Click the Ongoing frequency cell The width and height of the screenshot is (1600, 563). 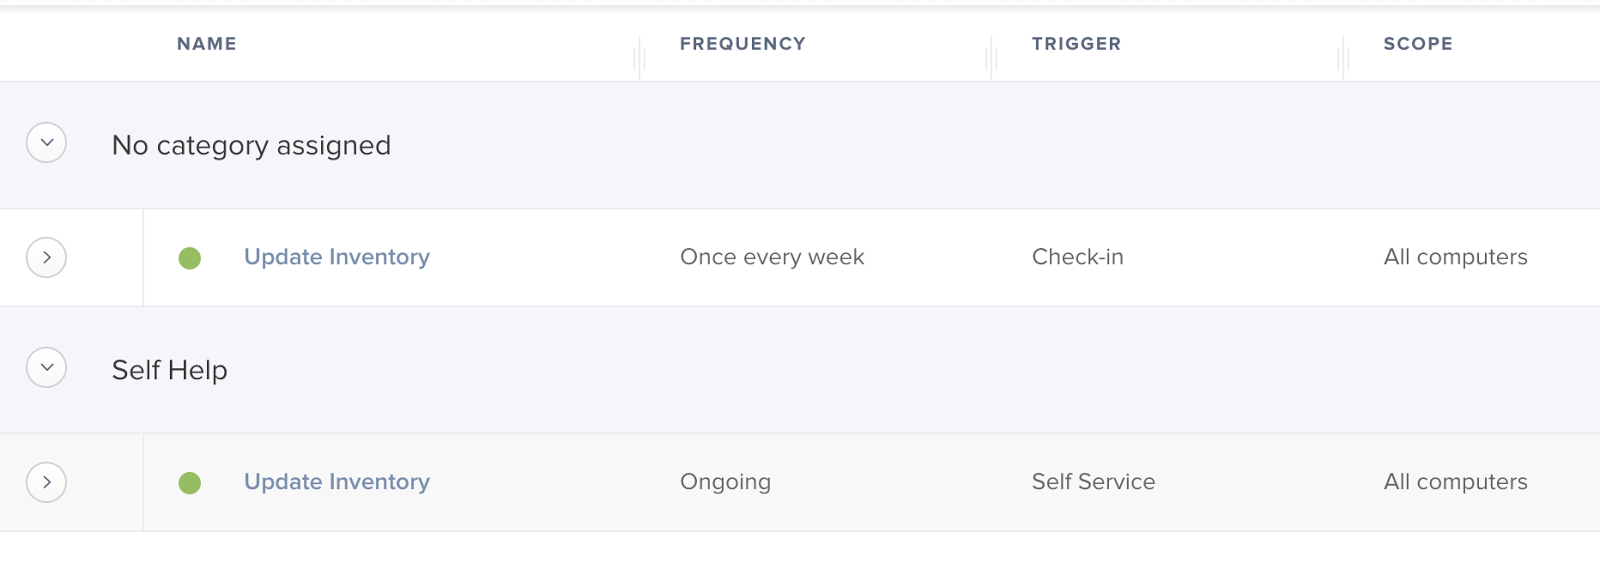[726, 482]
